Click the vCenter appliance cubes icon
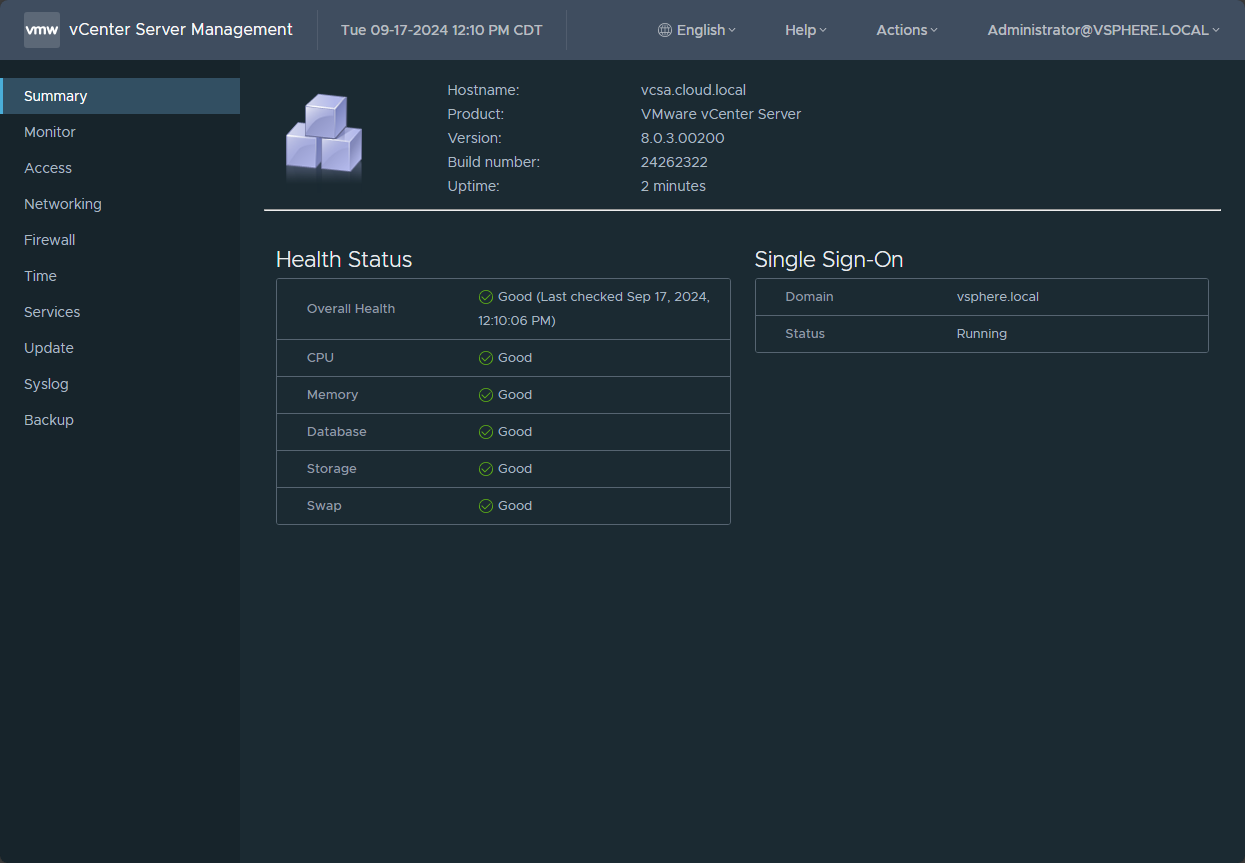 [x=324, y=138]
